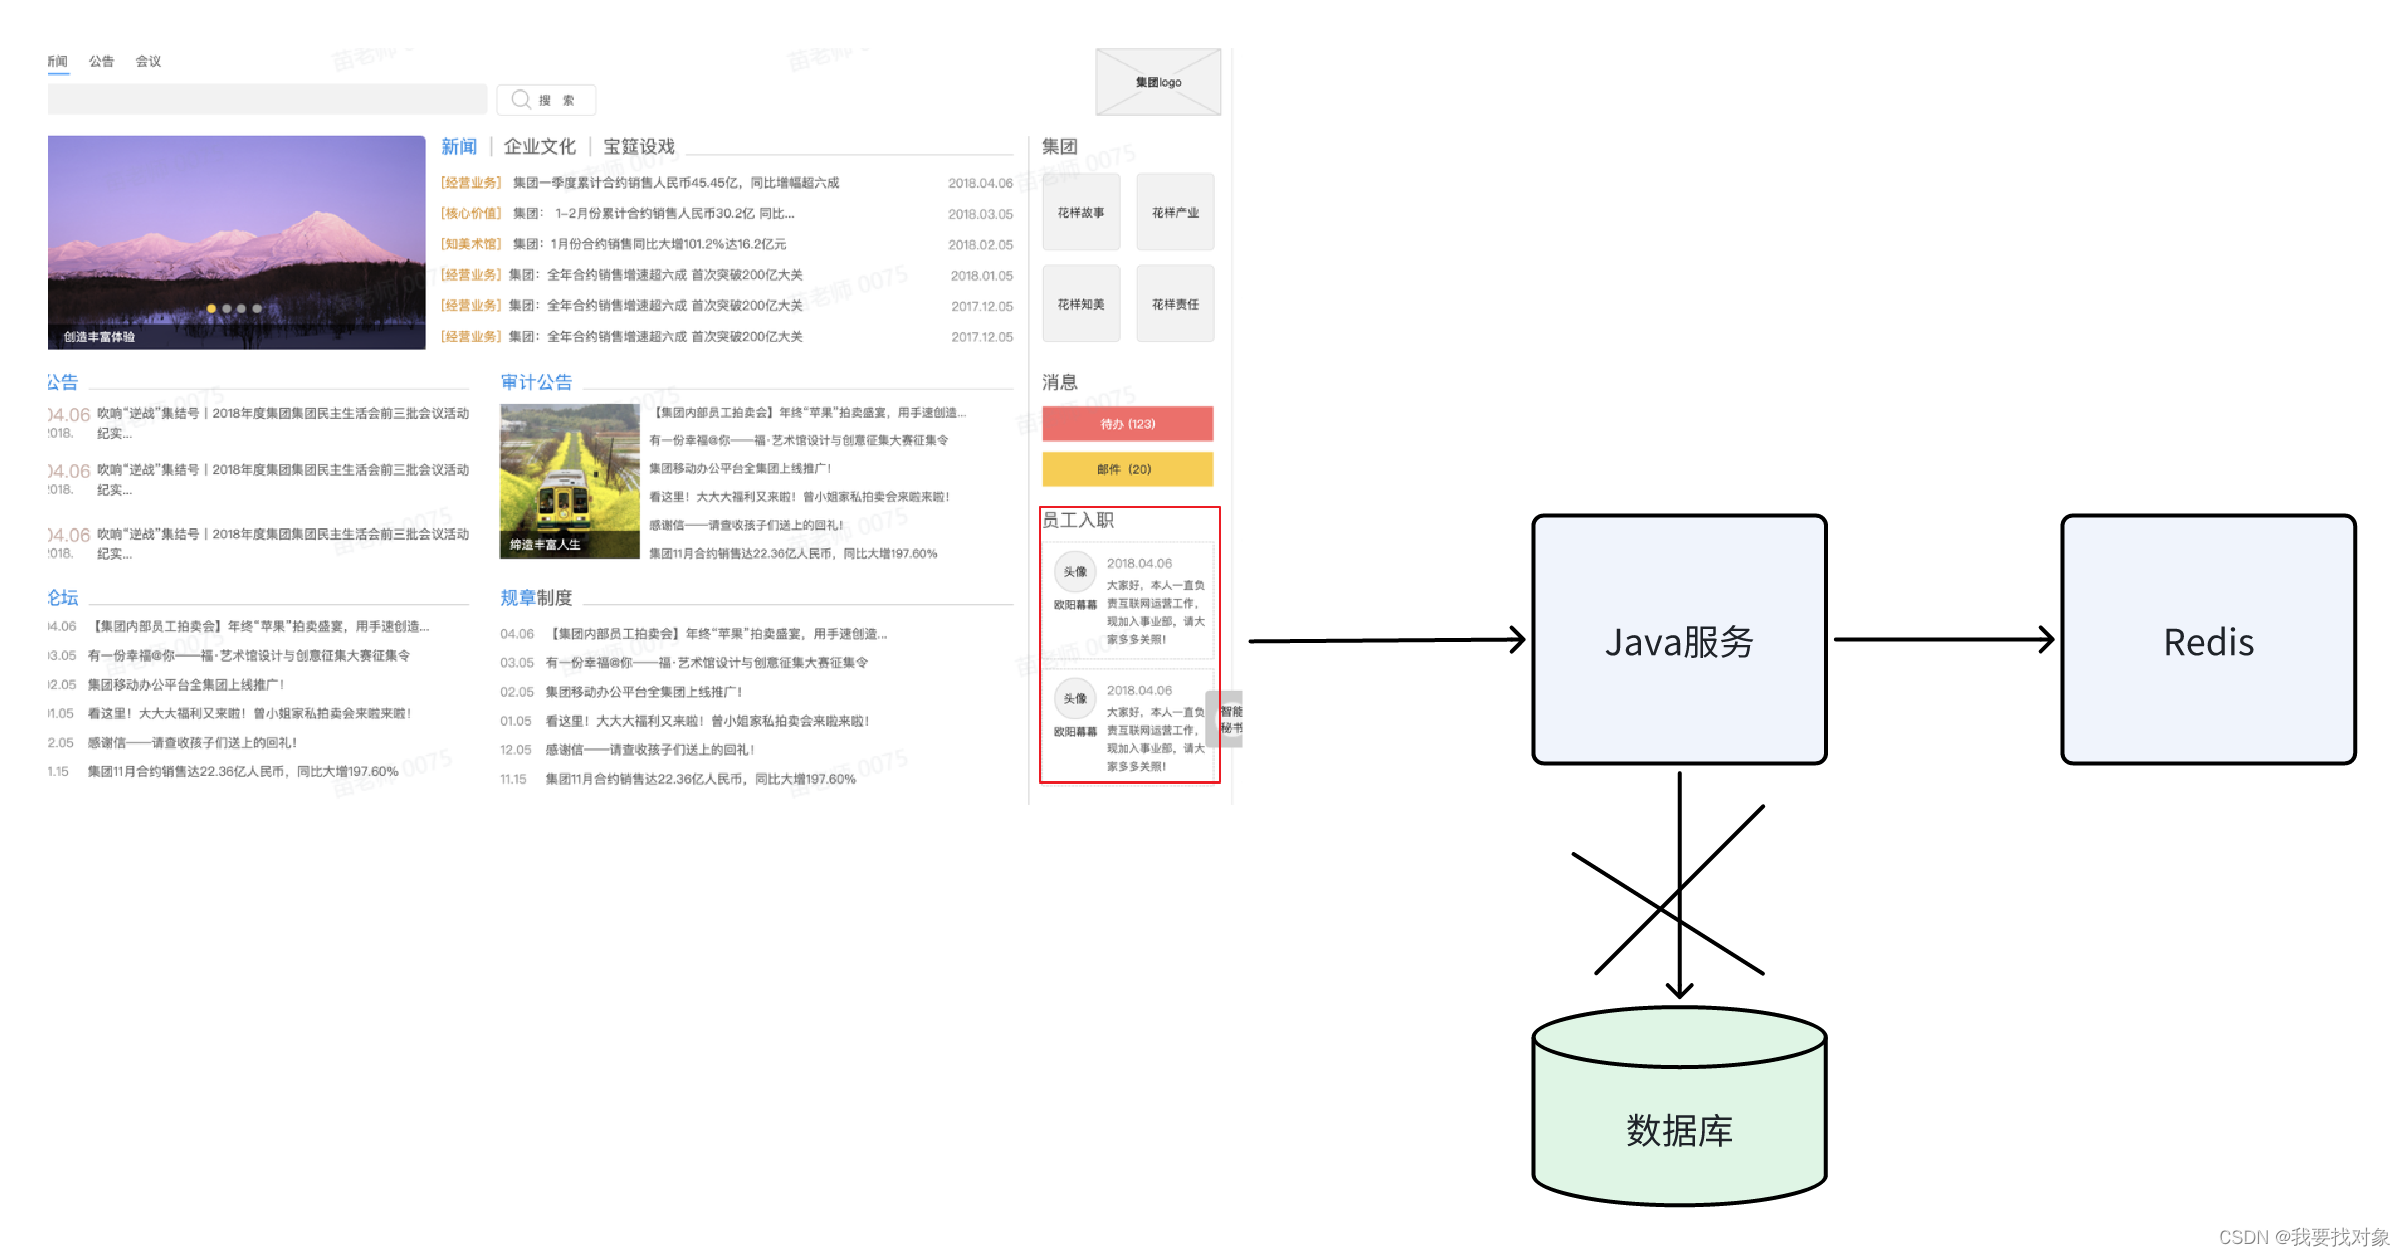This screenshot has height=1256, width=2406.
Task: Select the first yellow carousel dot
Action: [x=211, y=309]
